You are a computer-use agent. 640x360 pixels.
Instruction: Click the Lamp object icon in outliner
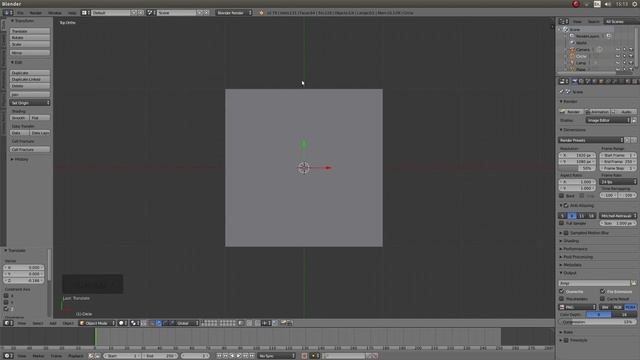(x=572, y=63)
